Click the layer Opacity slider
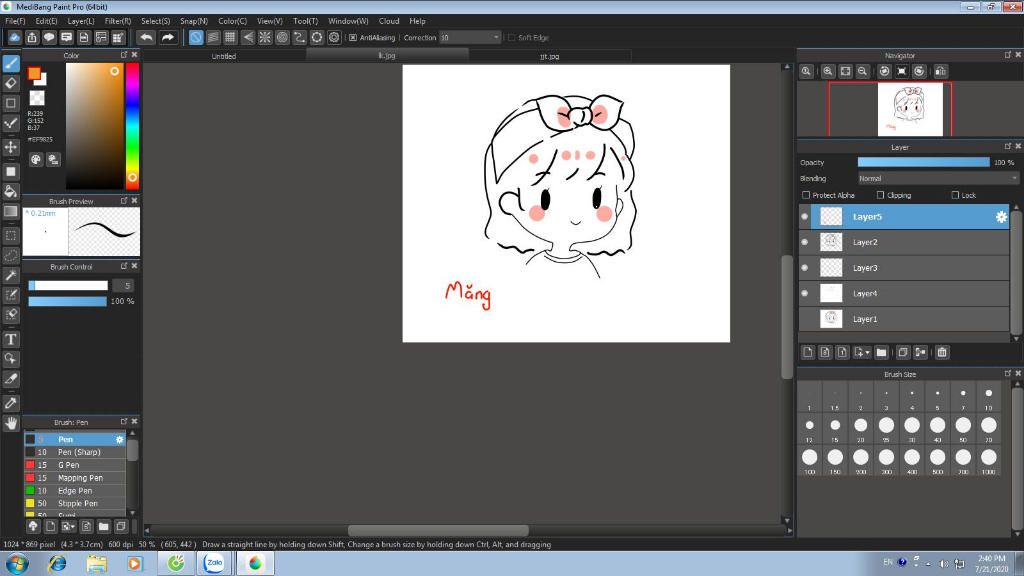The image size is (1024, 576). [x=923, y=163]
